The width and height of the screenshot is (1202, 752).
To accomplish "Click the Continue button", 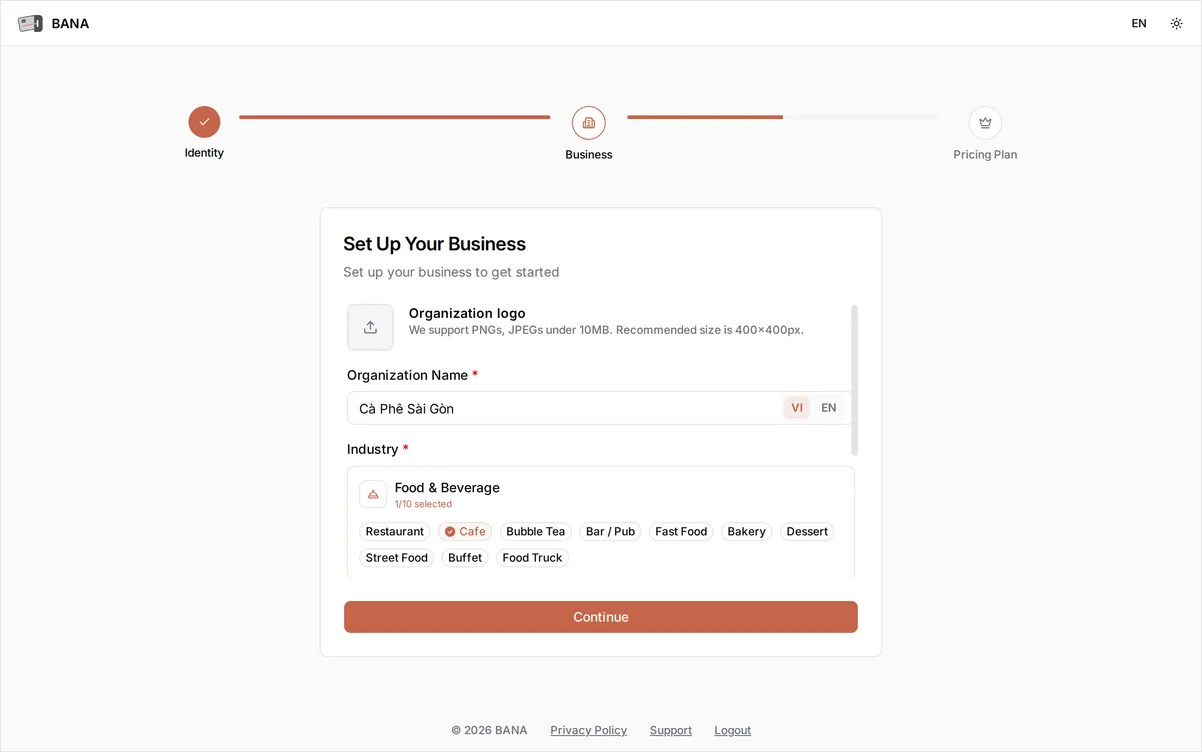I will tap(601, 617).
